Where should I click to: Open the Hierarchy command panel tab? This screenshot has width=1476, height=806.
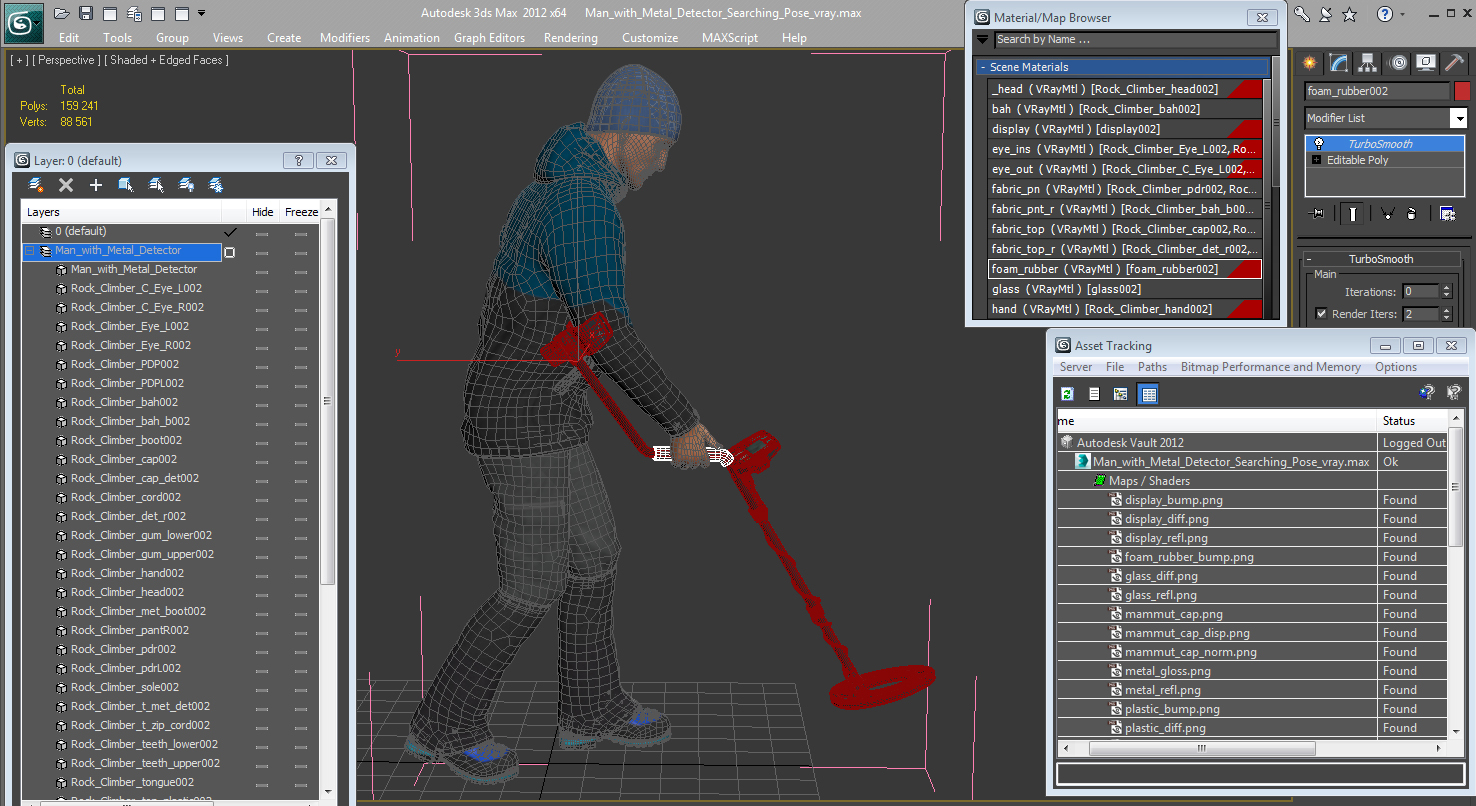[x=1368, y=63]
